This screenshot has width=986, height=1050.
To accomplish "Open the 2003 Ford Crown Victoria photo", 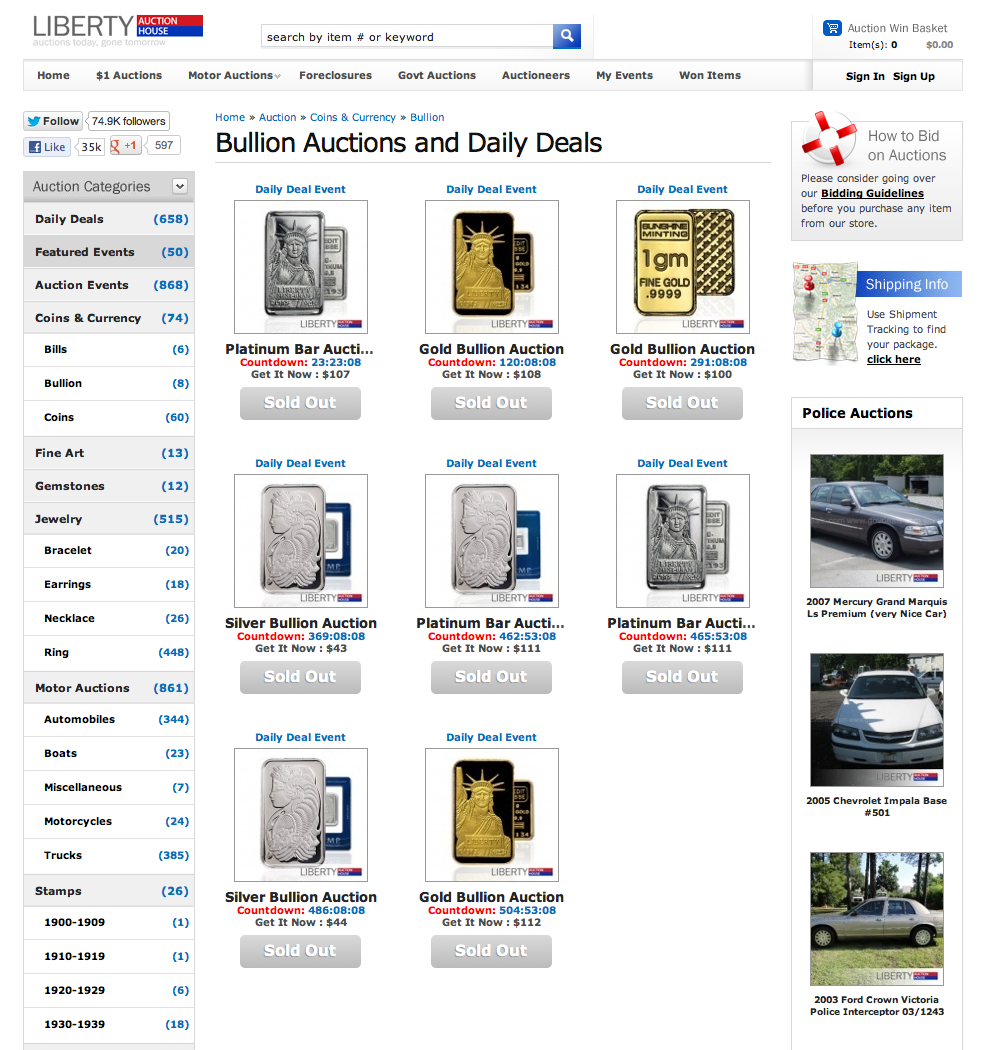I will tap(877, 919).
